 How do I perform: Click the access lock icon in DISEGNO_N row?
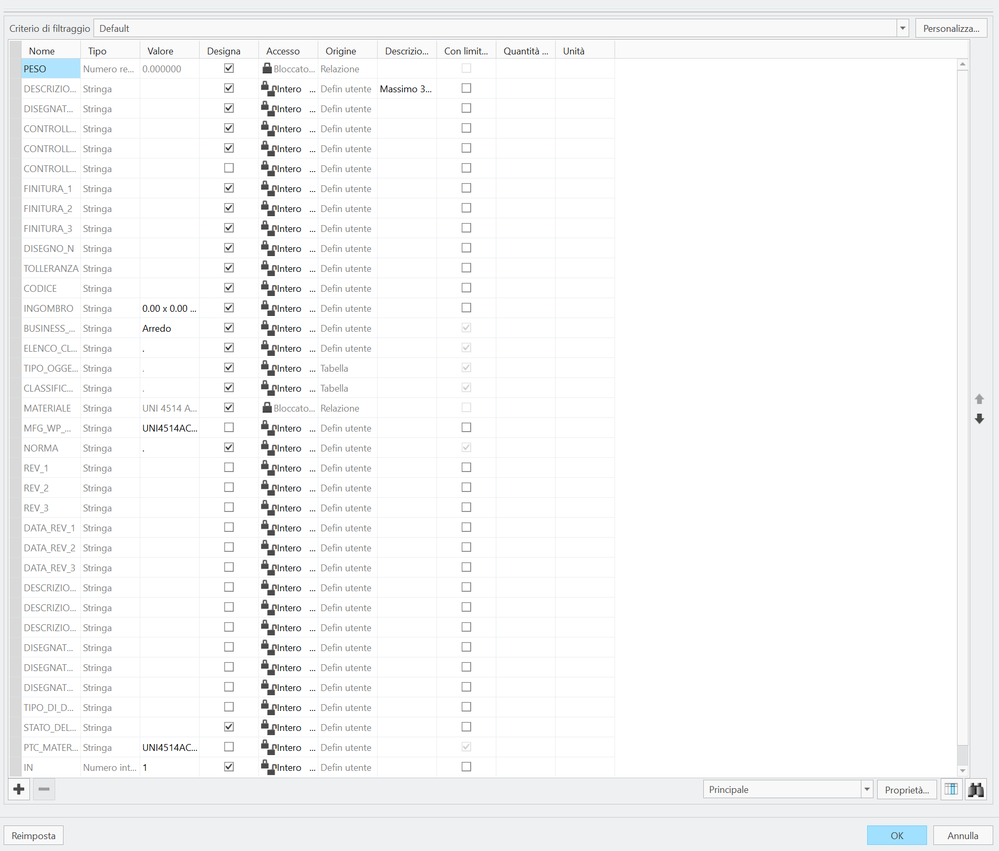pyautogui.click(x=268, y=248)
